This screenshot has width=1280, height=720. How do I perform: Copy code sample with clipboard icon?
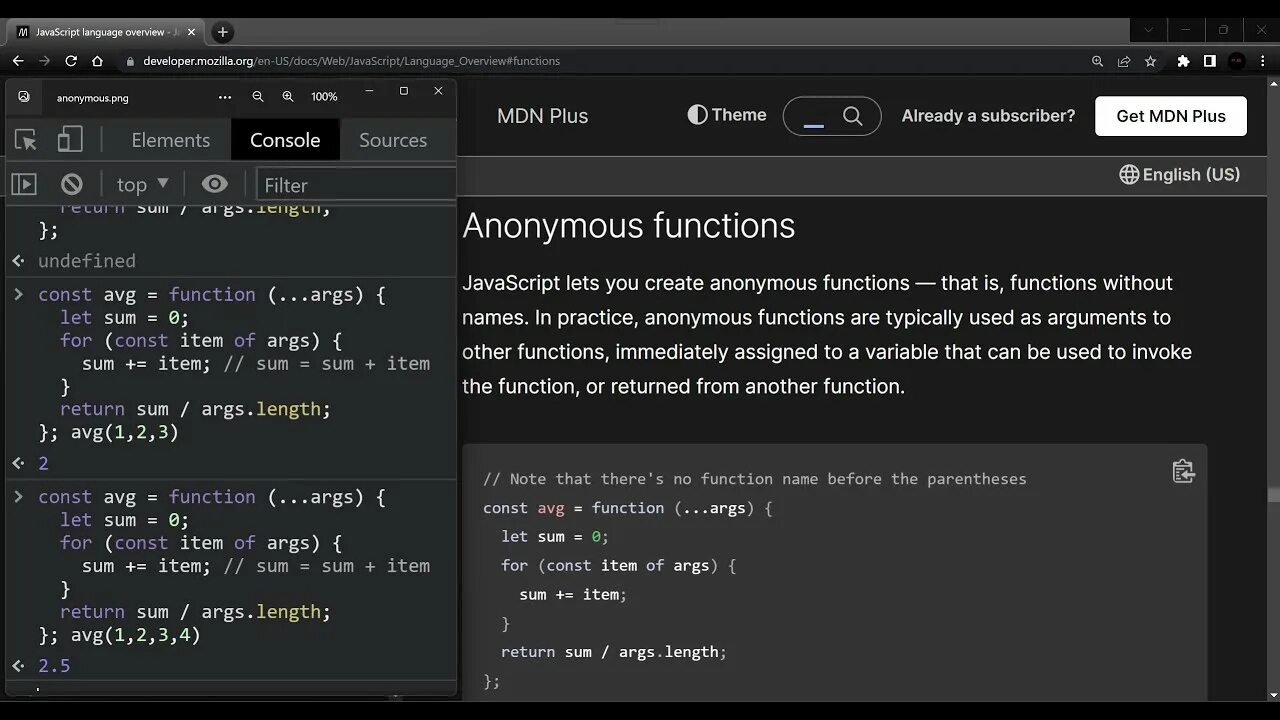(x=1183, y=471)
